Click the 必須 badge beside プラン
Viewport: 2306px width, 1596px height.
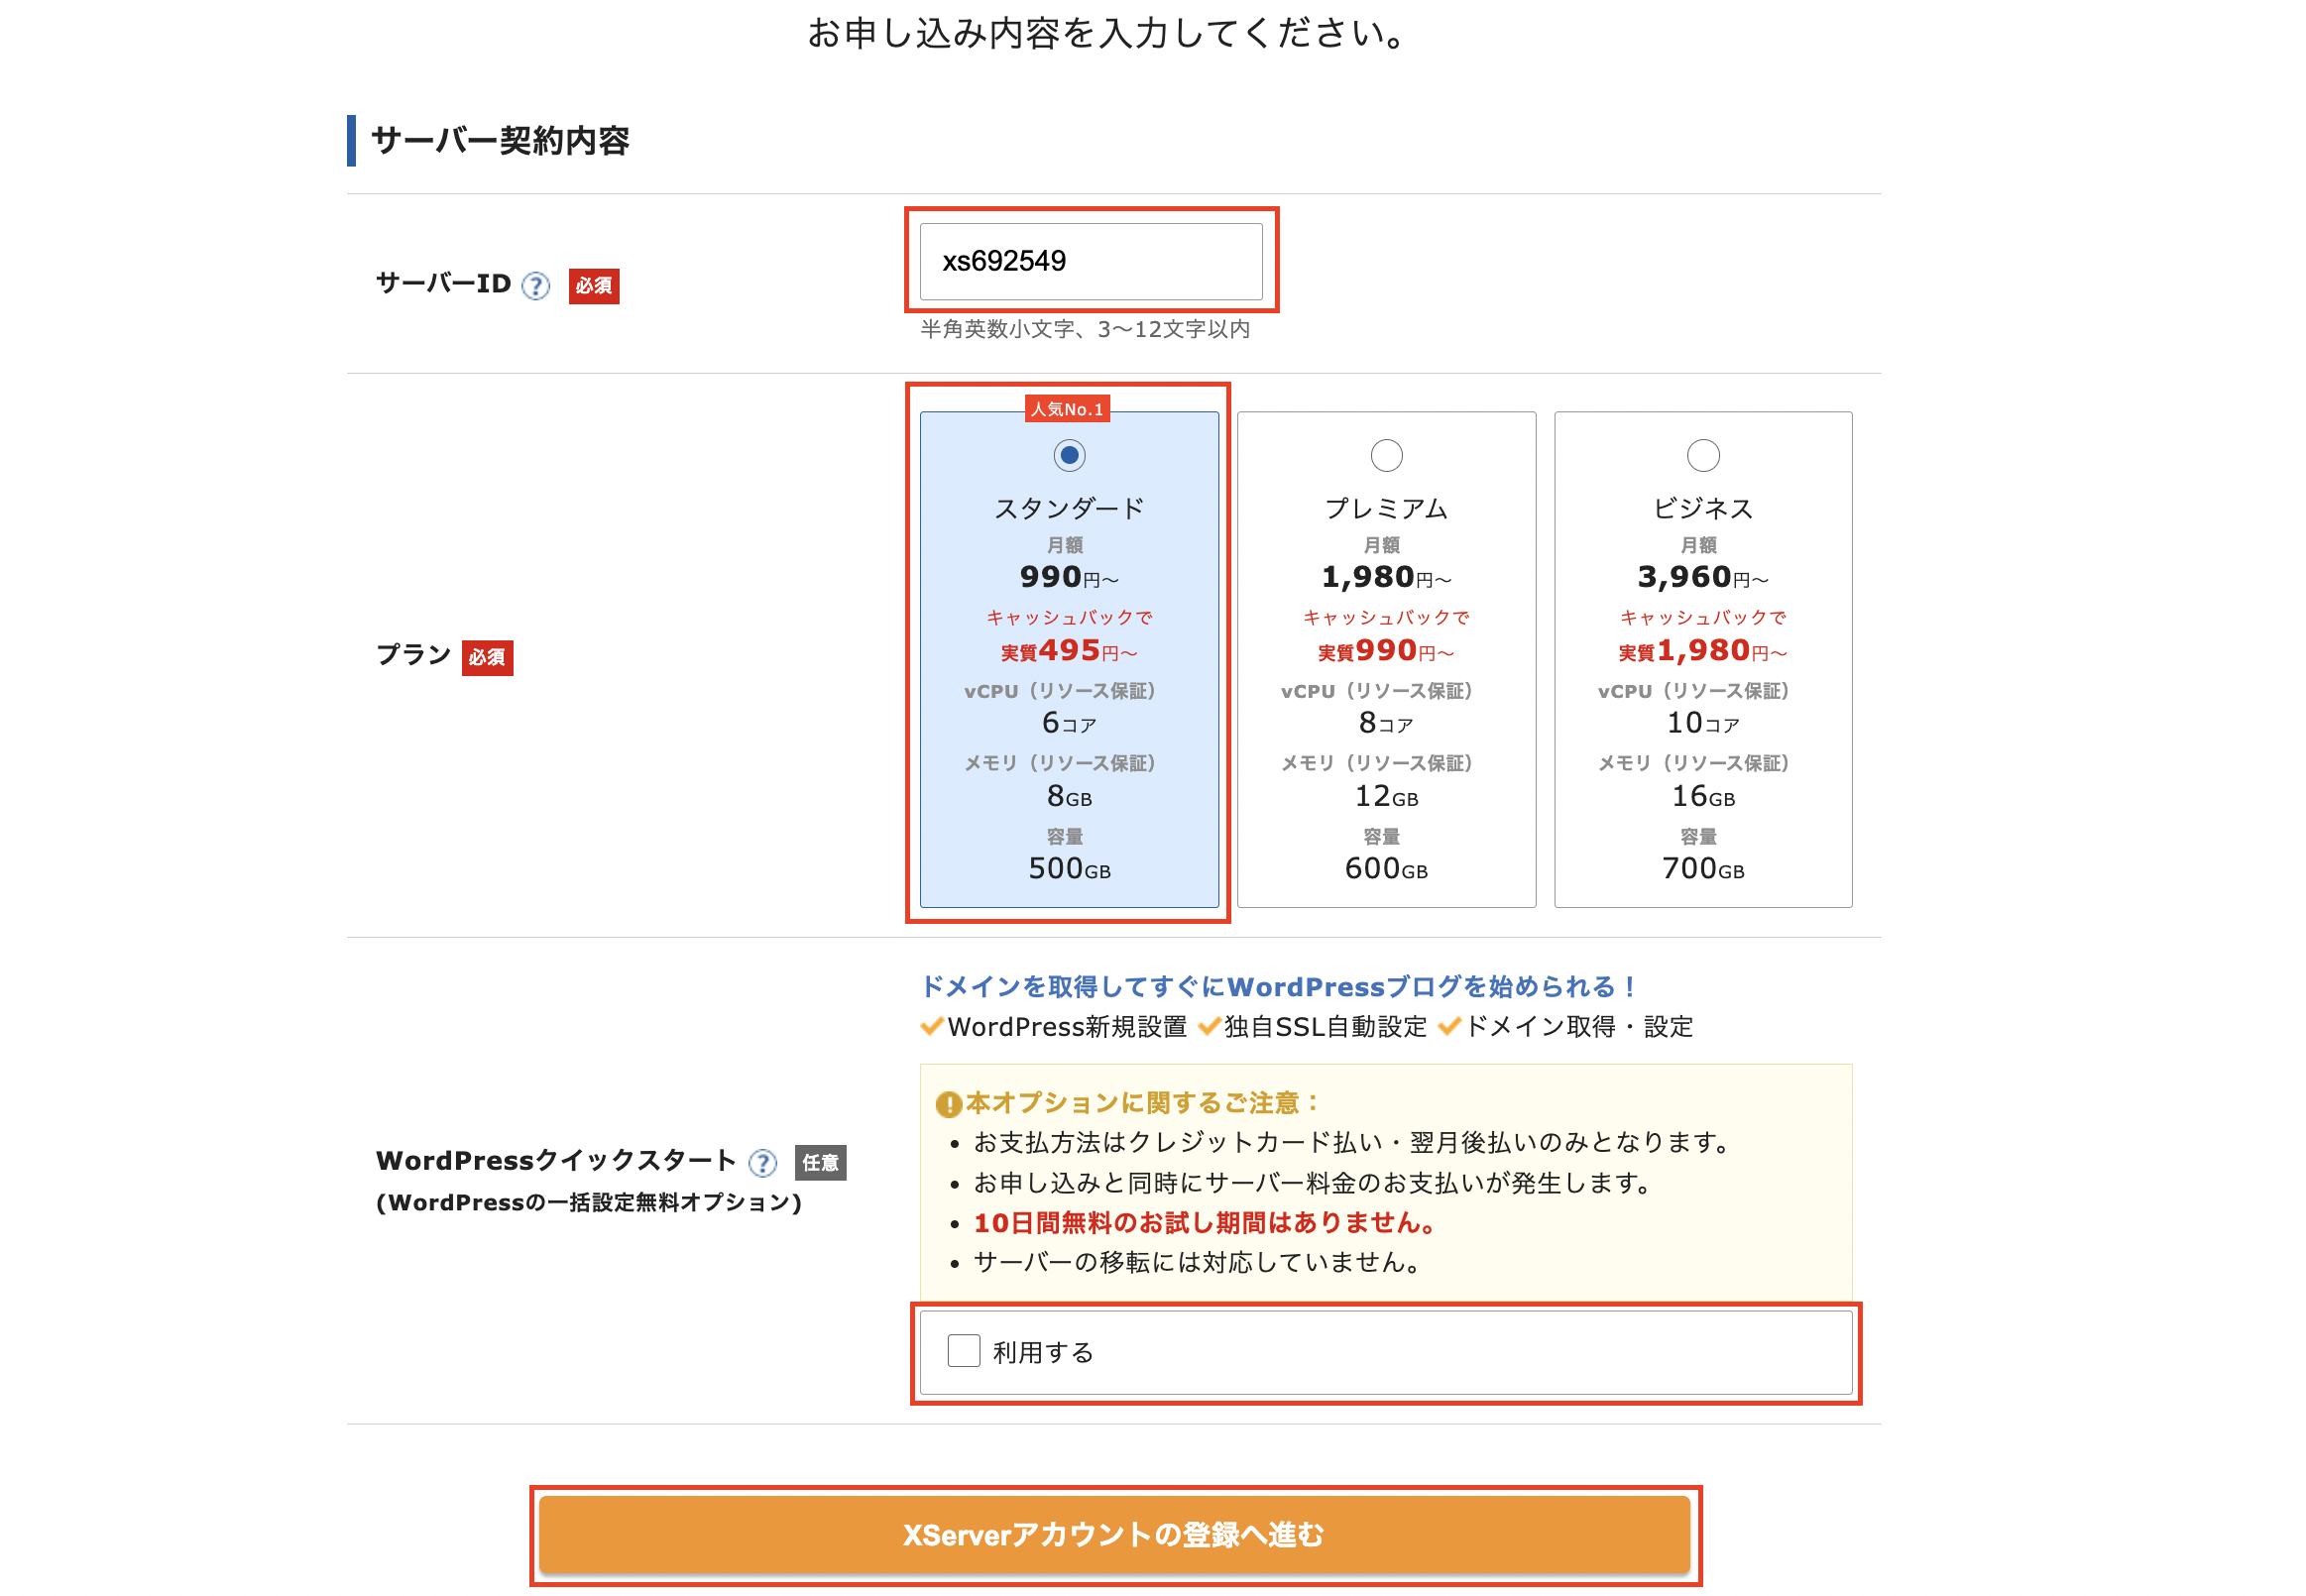(487, 658)
